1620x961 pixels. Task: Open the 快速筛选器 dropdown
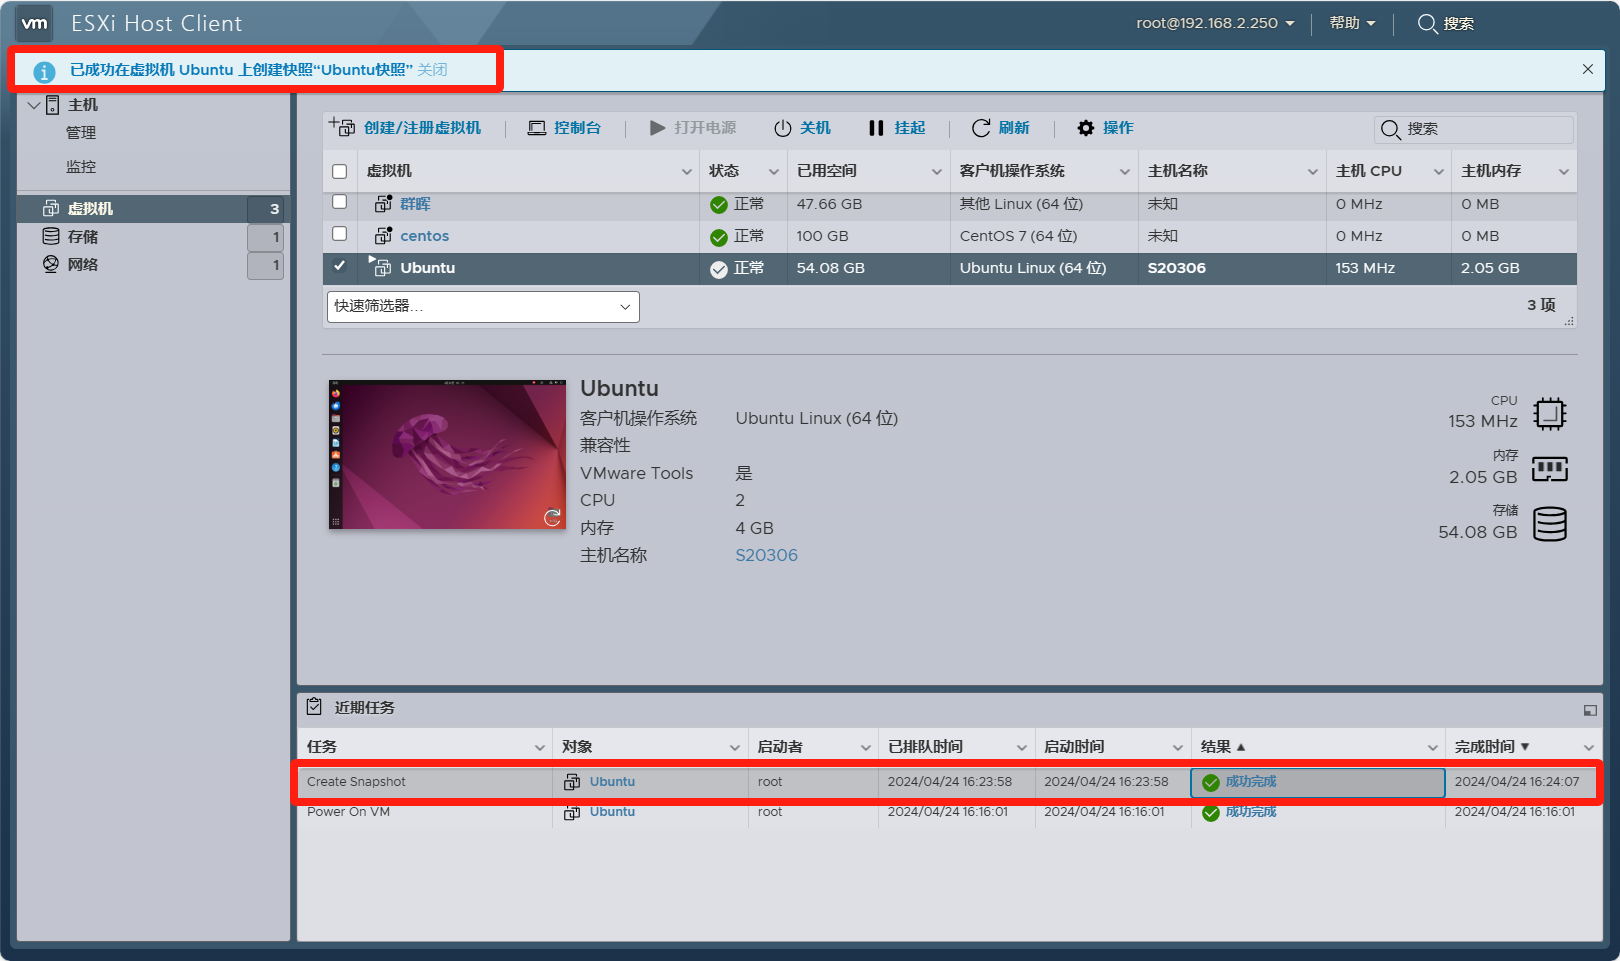click(482, 307)
